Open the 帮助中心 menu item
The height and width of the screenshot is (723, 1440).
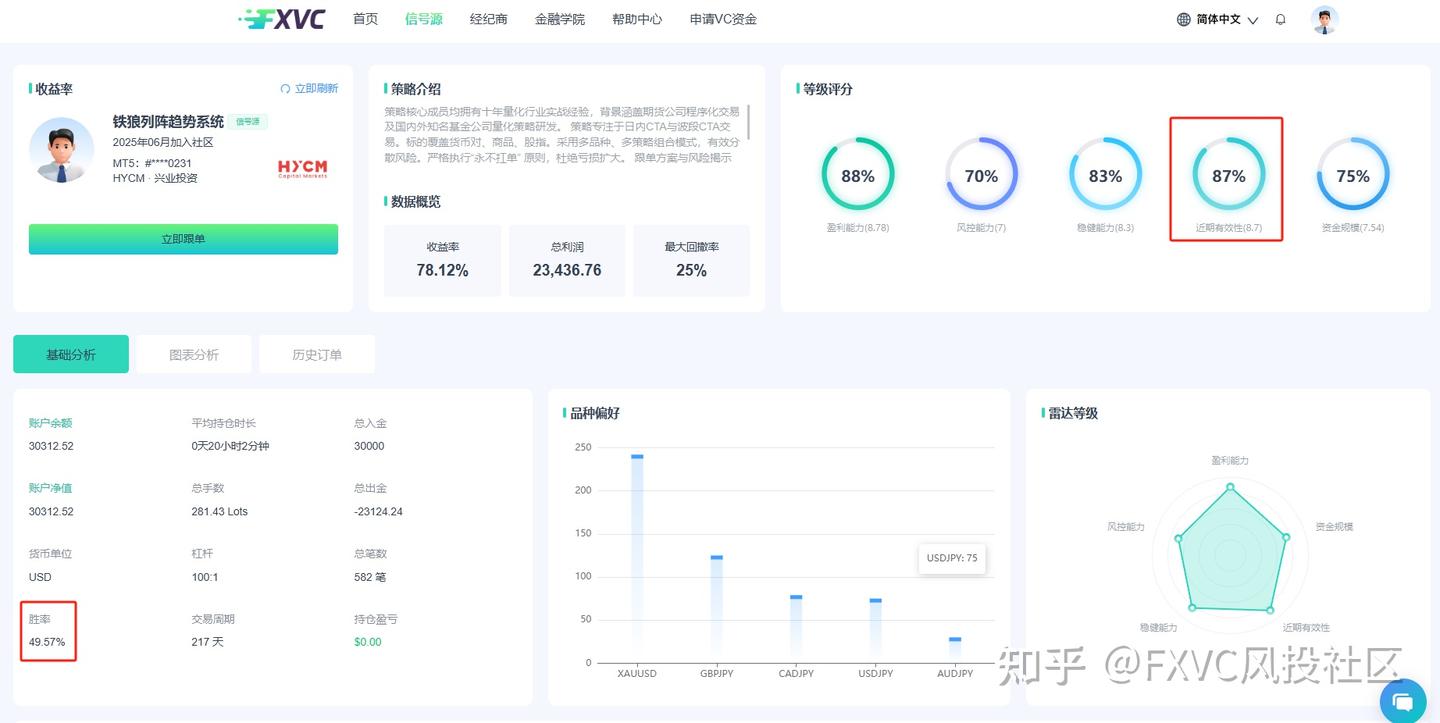(x=637, y=18)
